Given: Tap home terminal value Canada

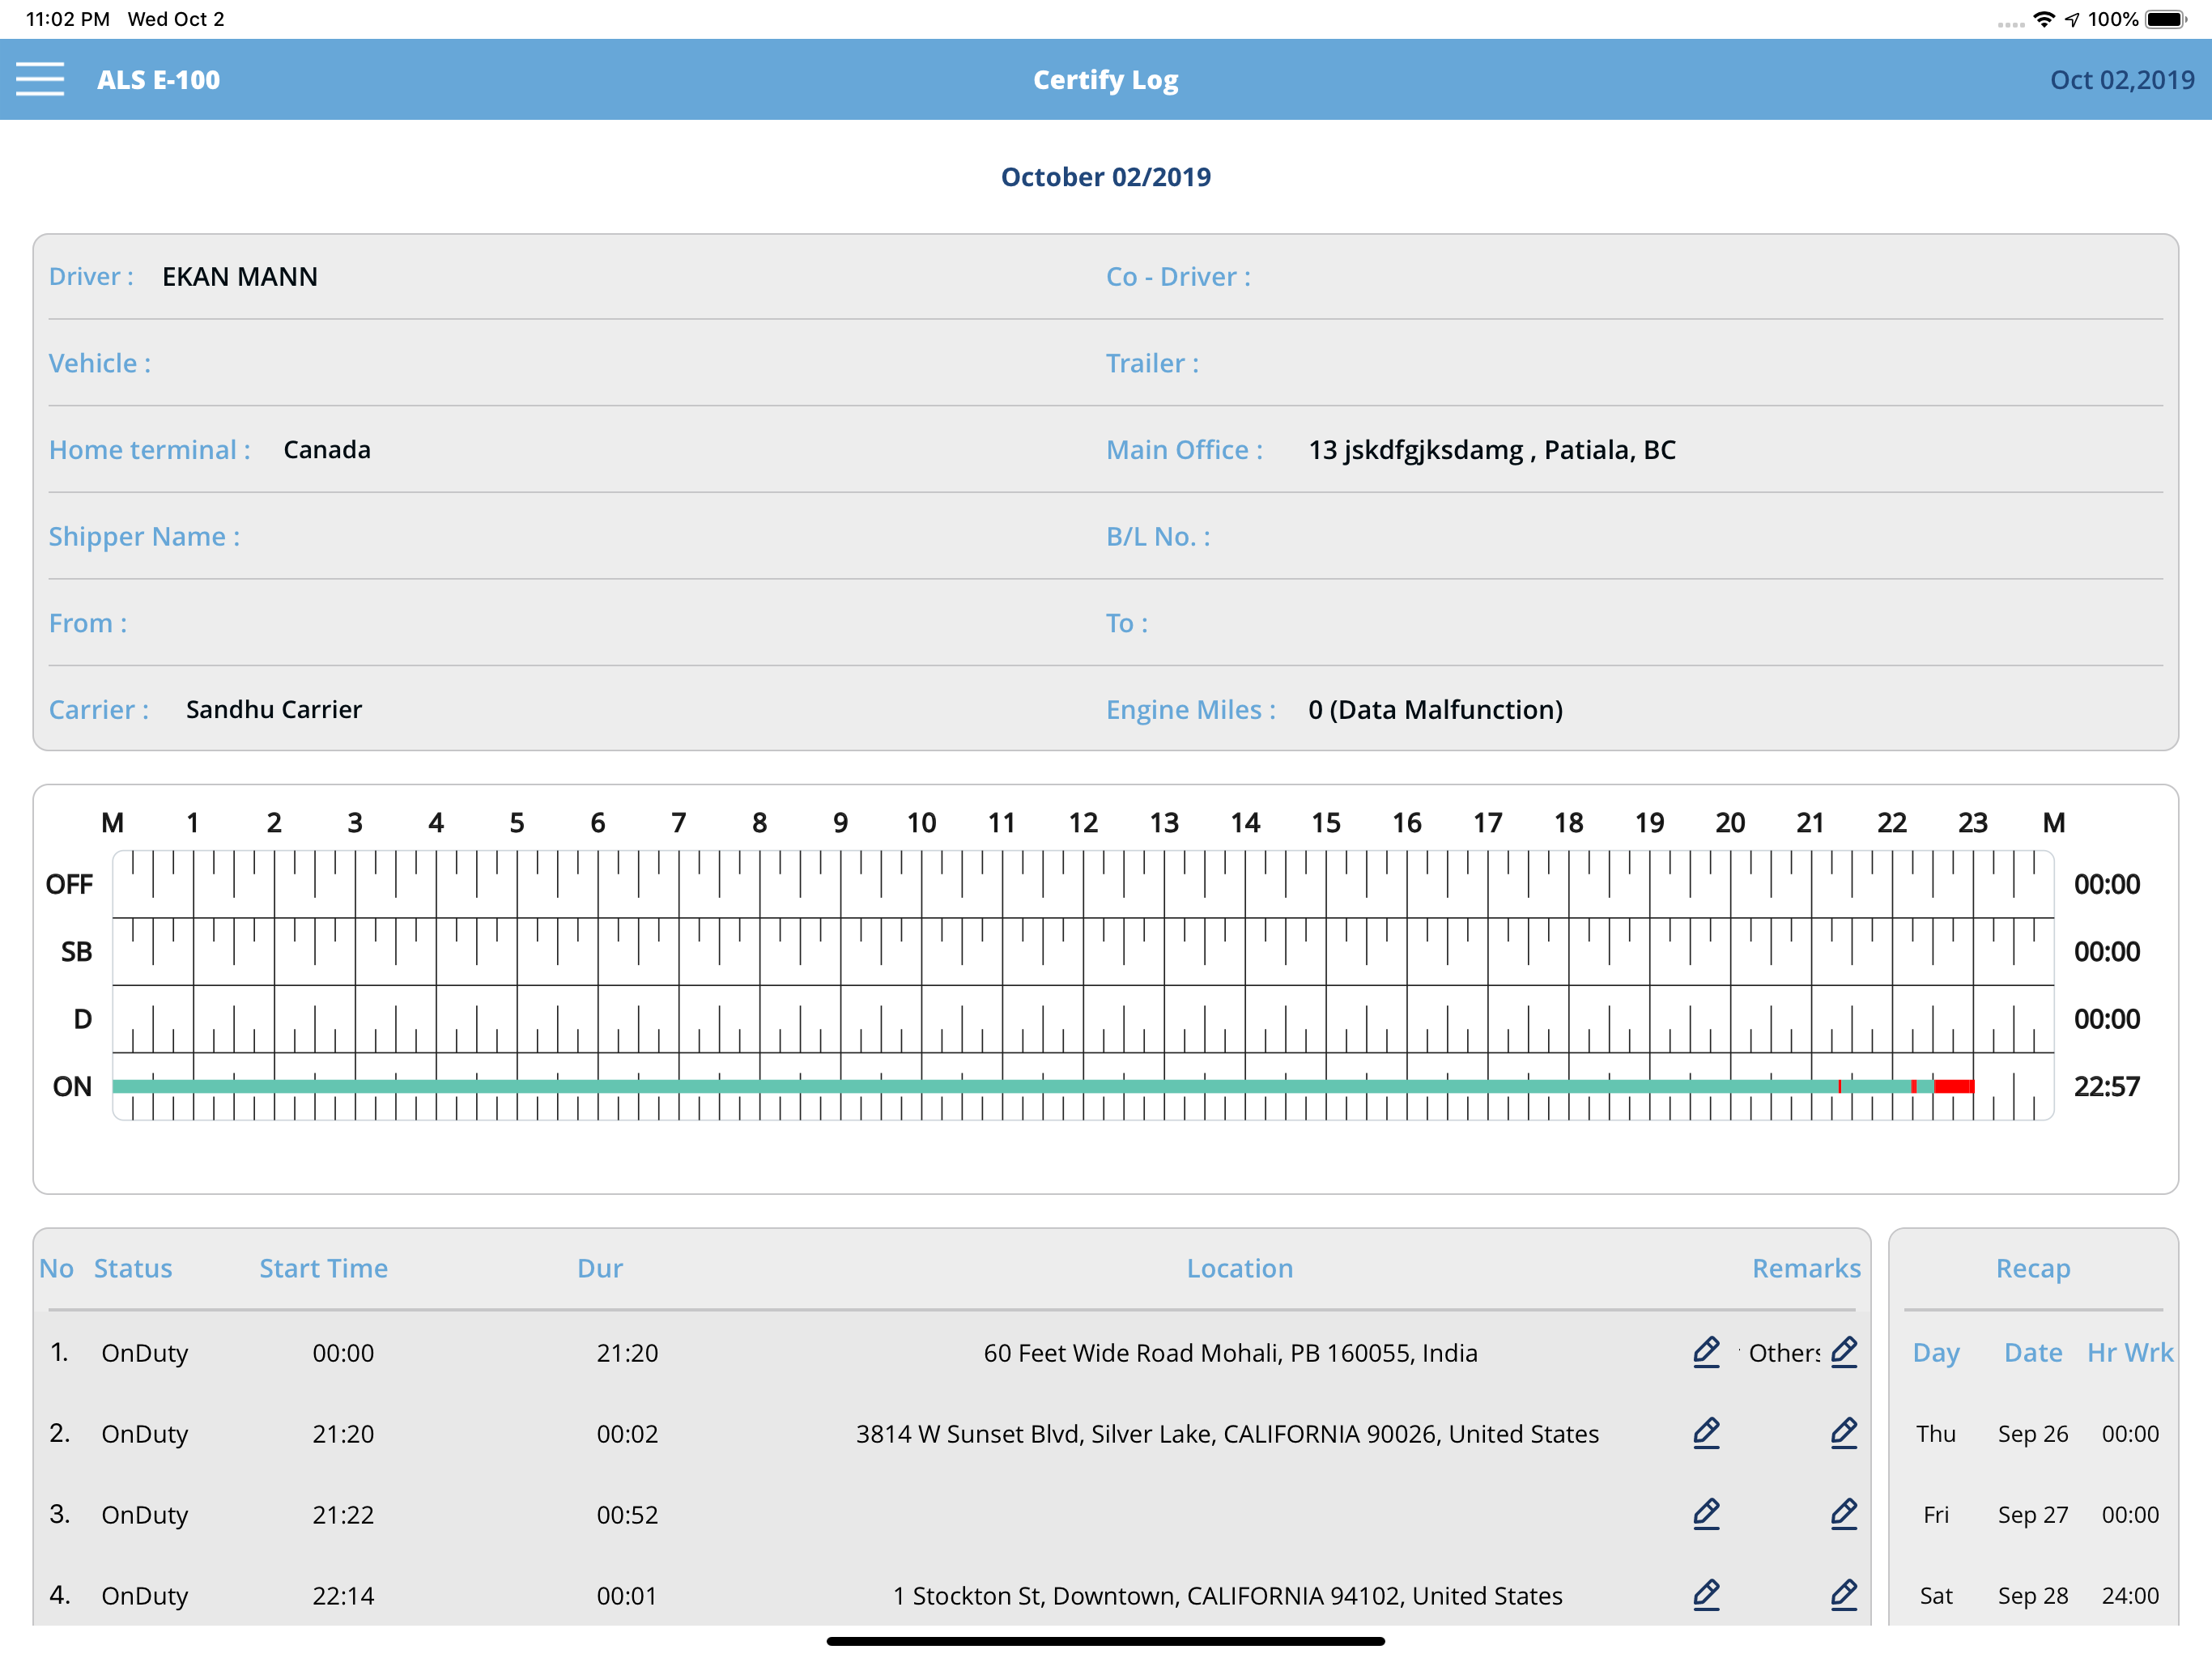Looking at the screenshot, I should click(327, 450).
